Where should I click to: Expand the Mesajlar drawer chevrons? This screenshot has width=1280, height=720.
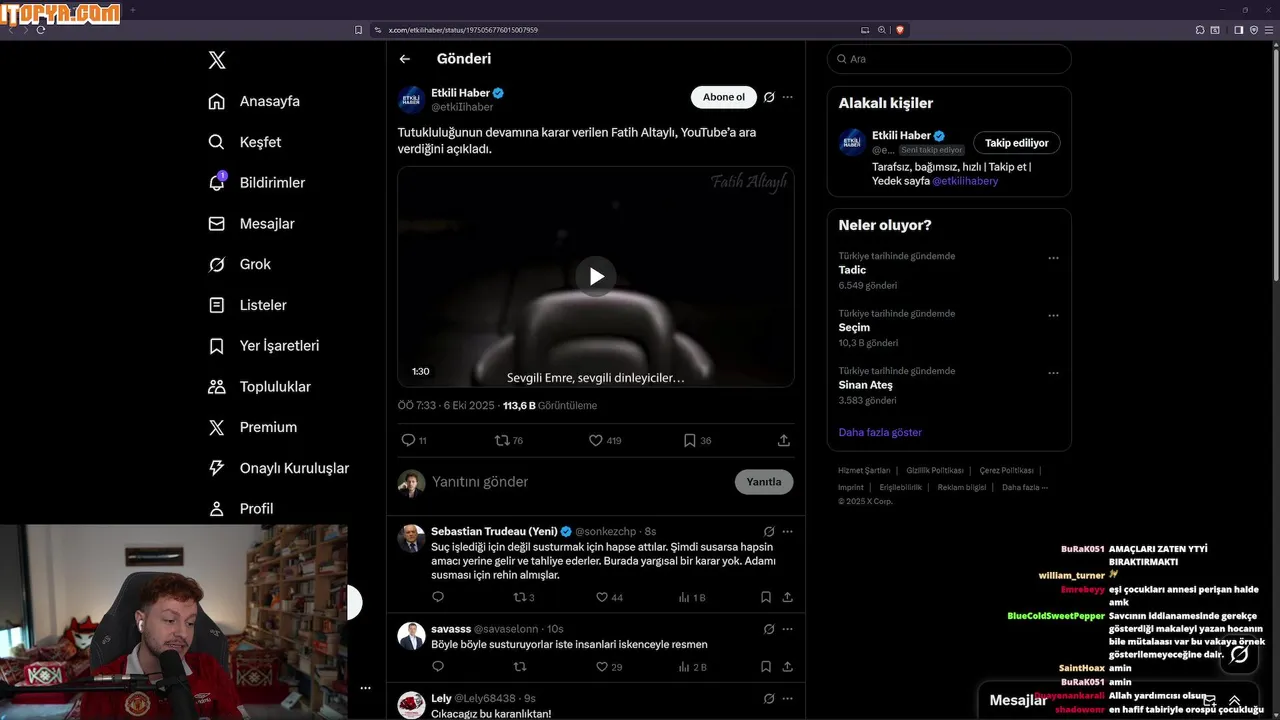click(1235, 701)
